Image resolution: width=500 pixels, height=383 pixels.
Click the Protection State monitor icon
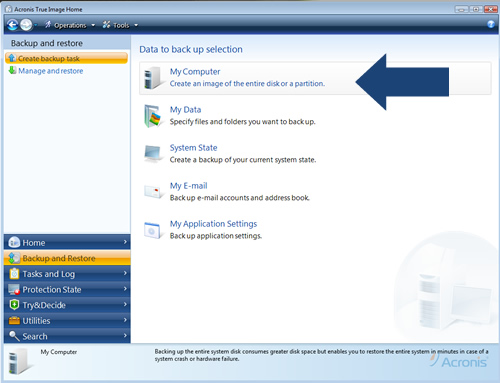[x=14, y=289]
